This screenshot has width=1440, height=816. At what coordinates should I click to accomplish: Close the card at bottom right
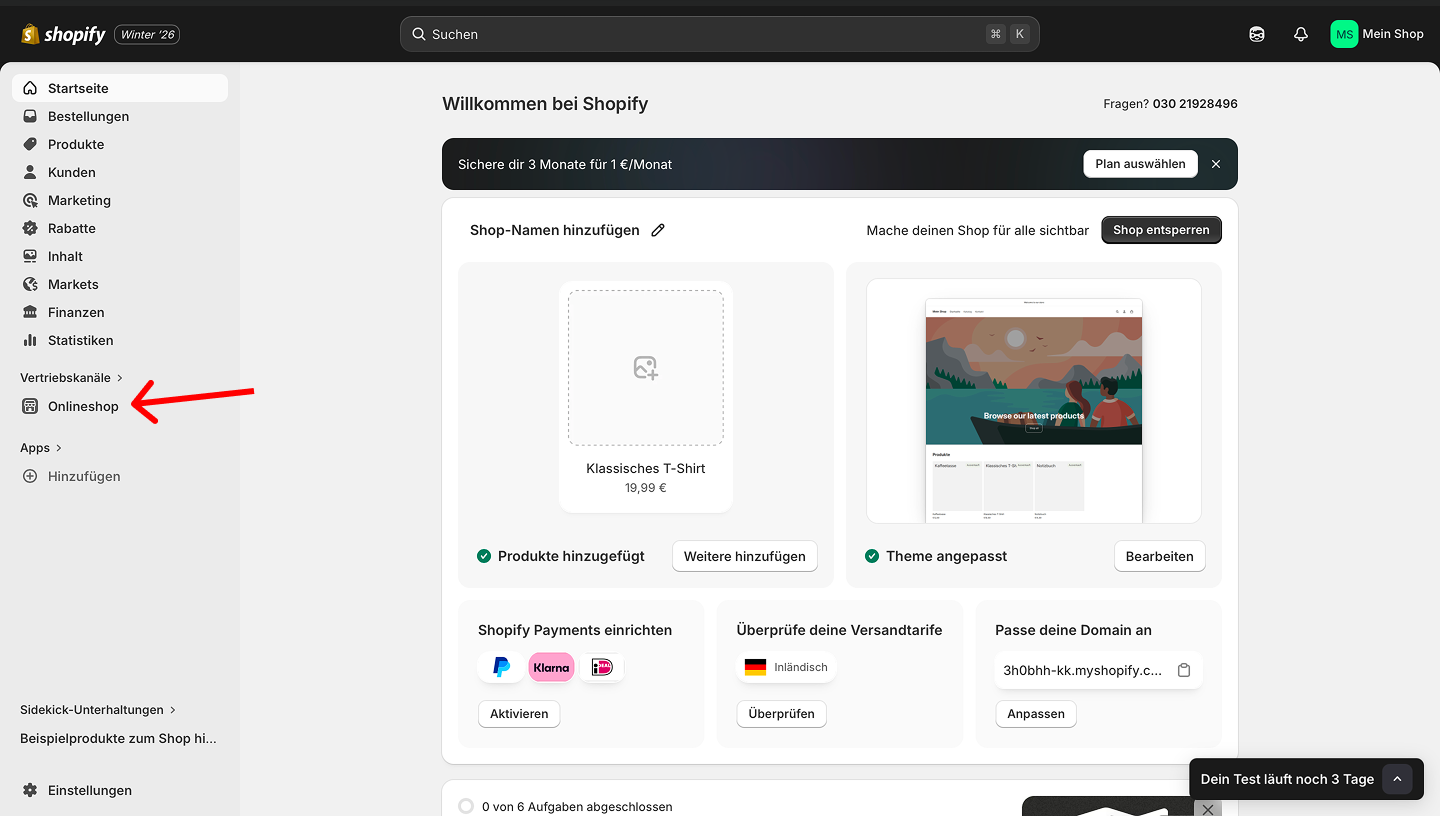tap(1208, 809)
